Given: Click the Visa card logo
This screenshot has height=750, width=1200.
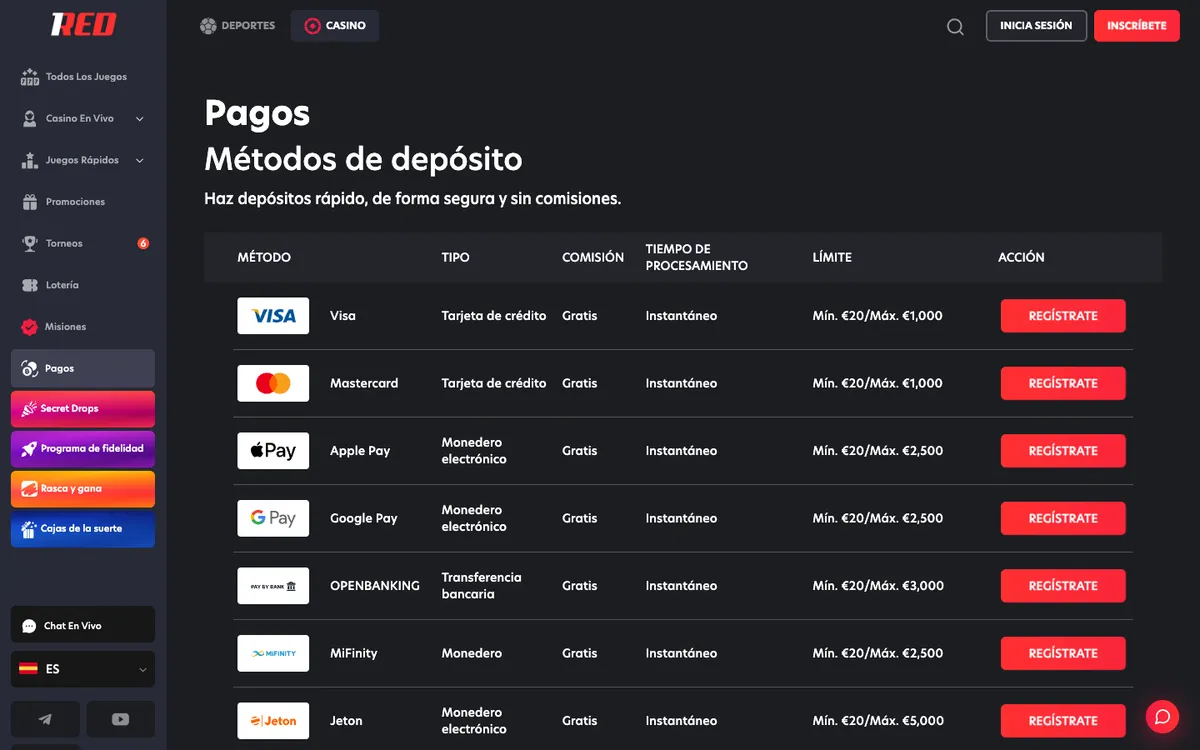Looking at the screenshot, I should tap(273, 316).
